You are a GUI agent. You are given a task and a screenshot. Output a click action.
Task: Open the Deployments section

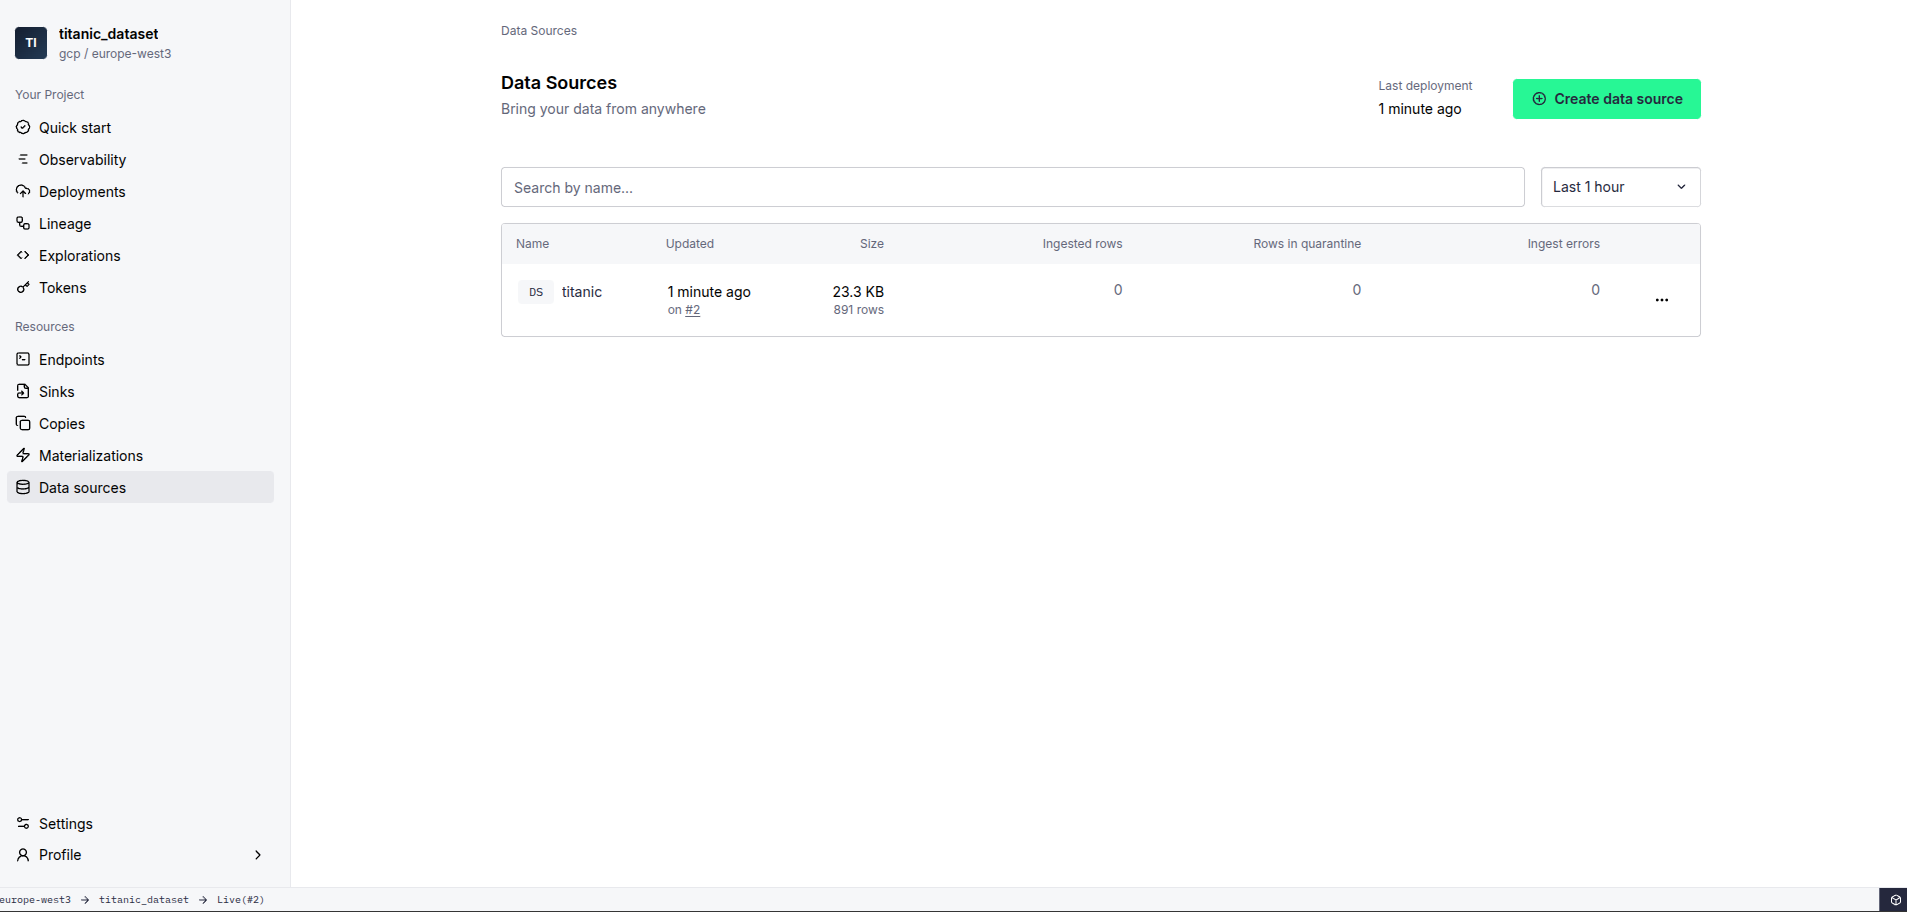pyautogui.click(x=82, y=191)
